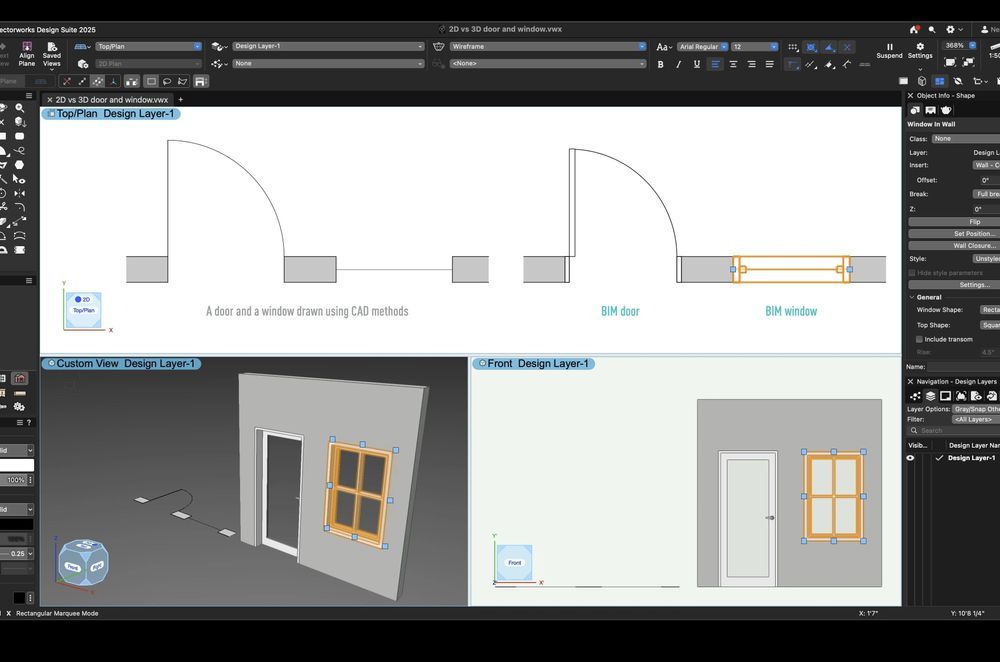Toggle bold text formatting
Image resolution: width=1000 pixels, height=662 pixels.
coord(660,64)
